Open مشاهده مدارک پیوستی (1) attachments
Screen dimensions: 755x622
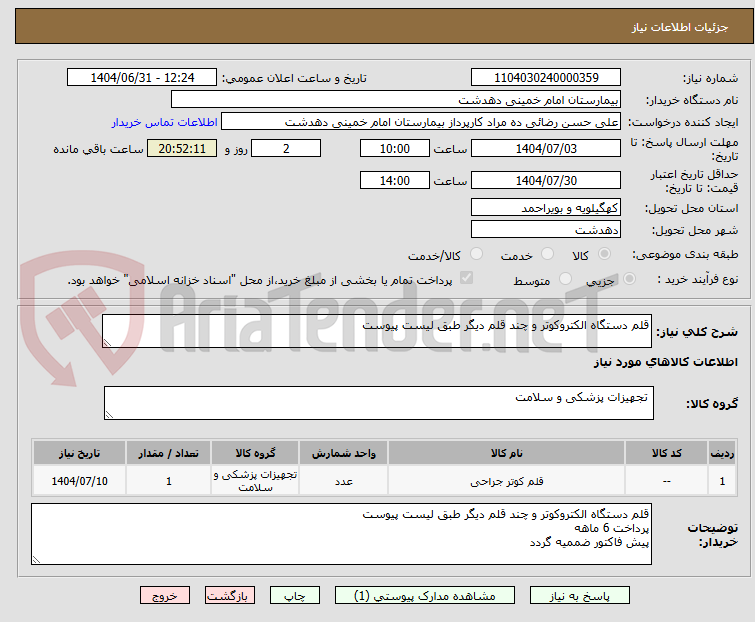pos(425,596)
